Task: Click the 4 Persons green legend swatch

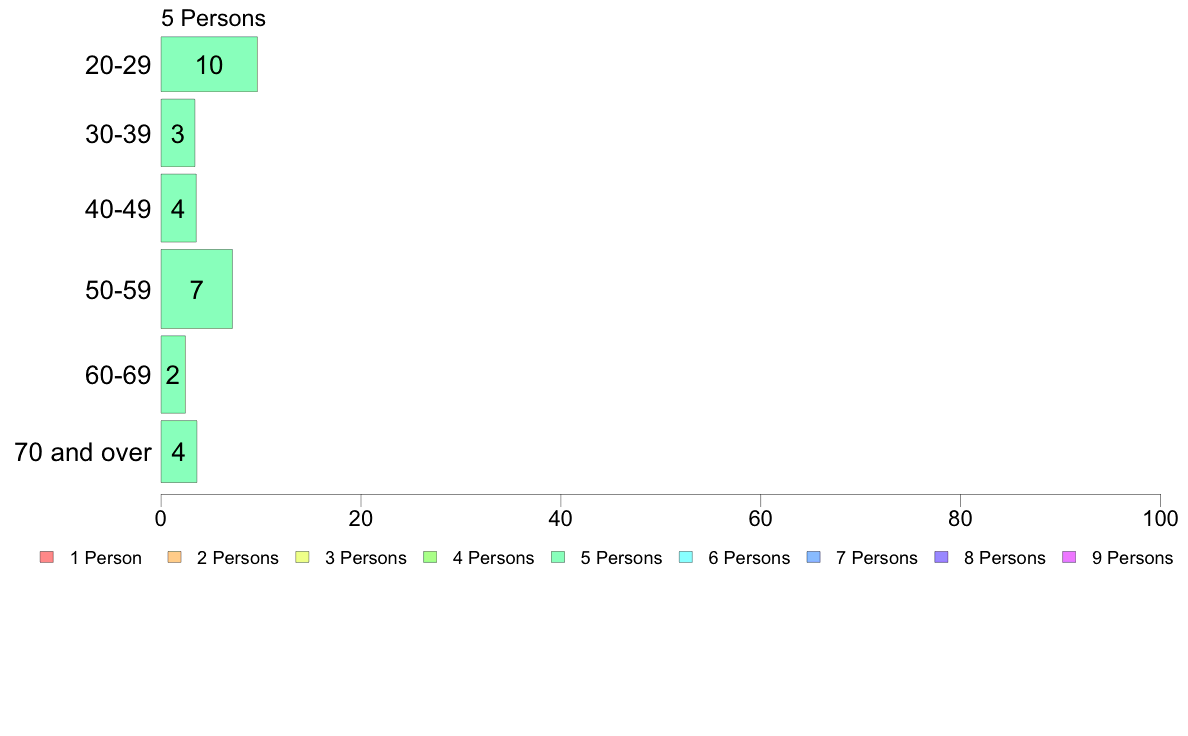Action: [x=430, y=557]
